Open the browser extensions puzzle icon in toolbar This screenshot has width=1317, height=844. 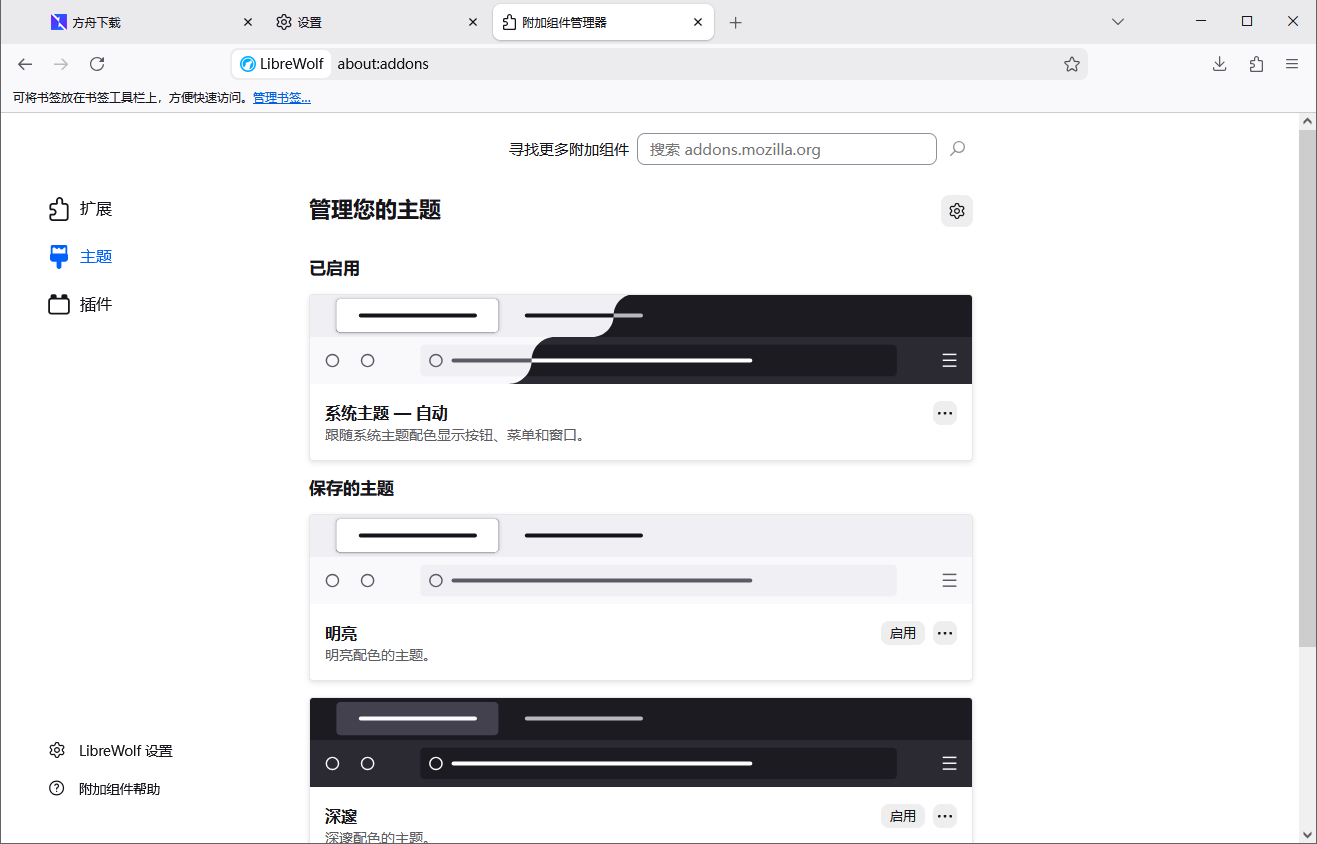1256,63
